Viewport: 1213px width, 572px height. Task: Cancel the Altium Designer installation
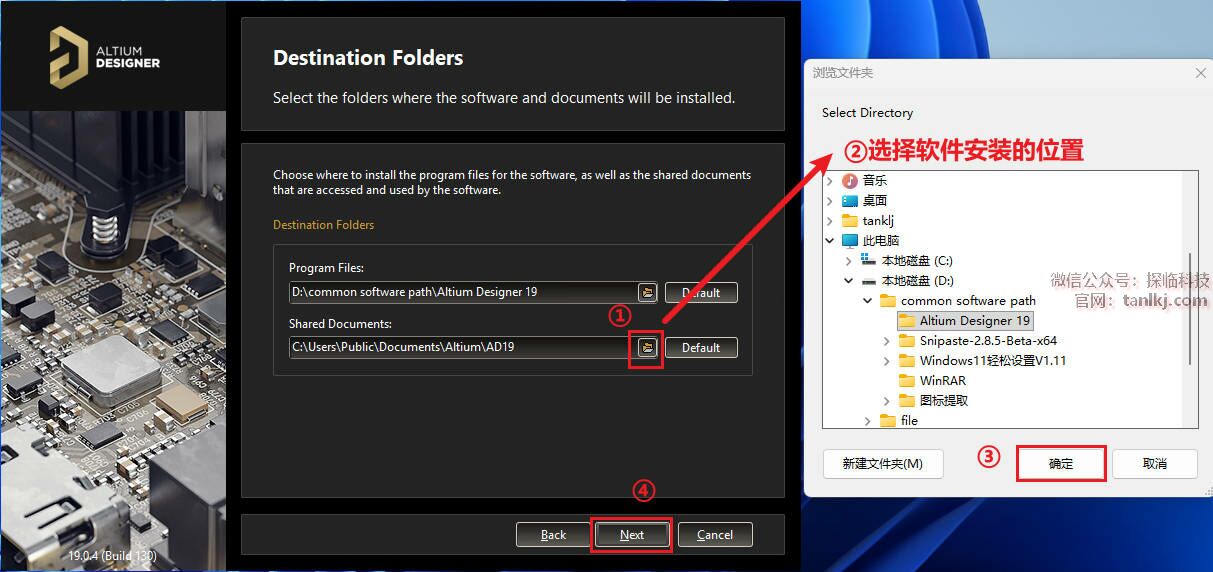click(x=715, y=534)
